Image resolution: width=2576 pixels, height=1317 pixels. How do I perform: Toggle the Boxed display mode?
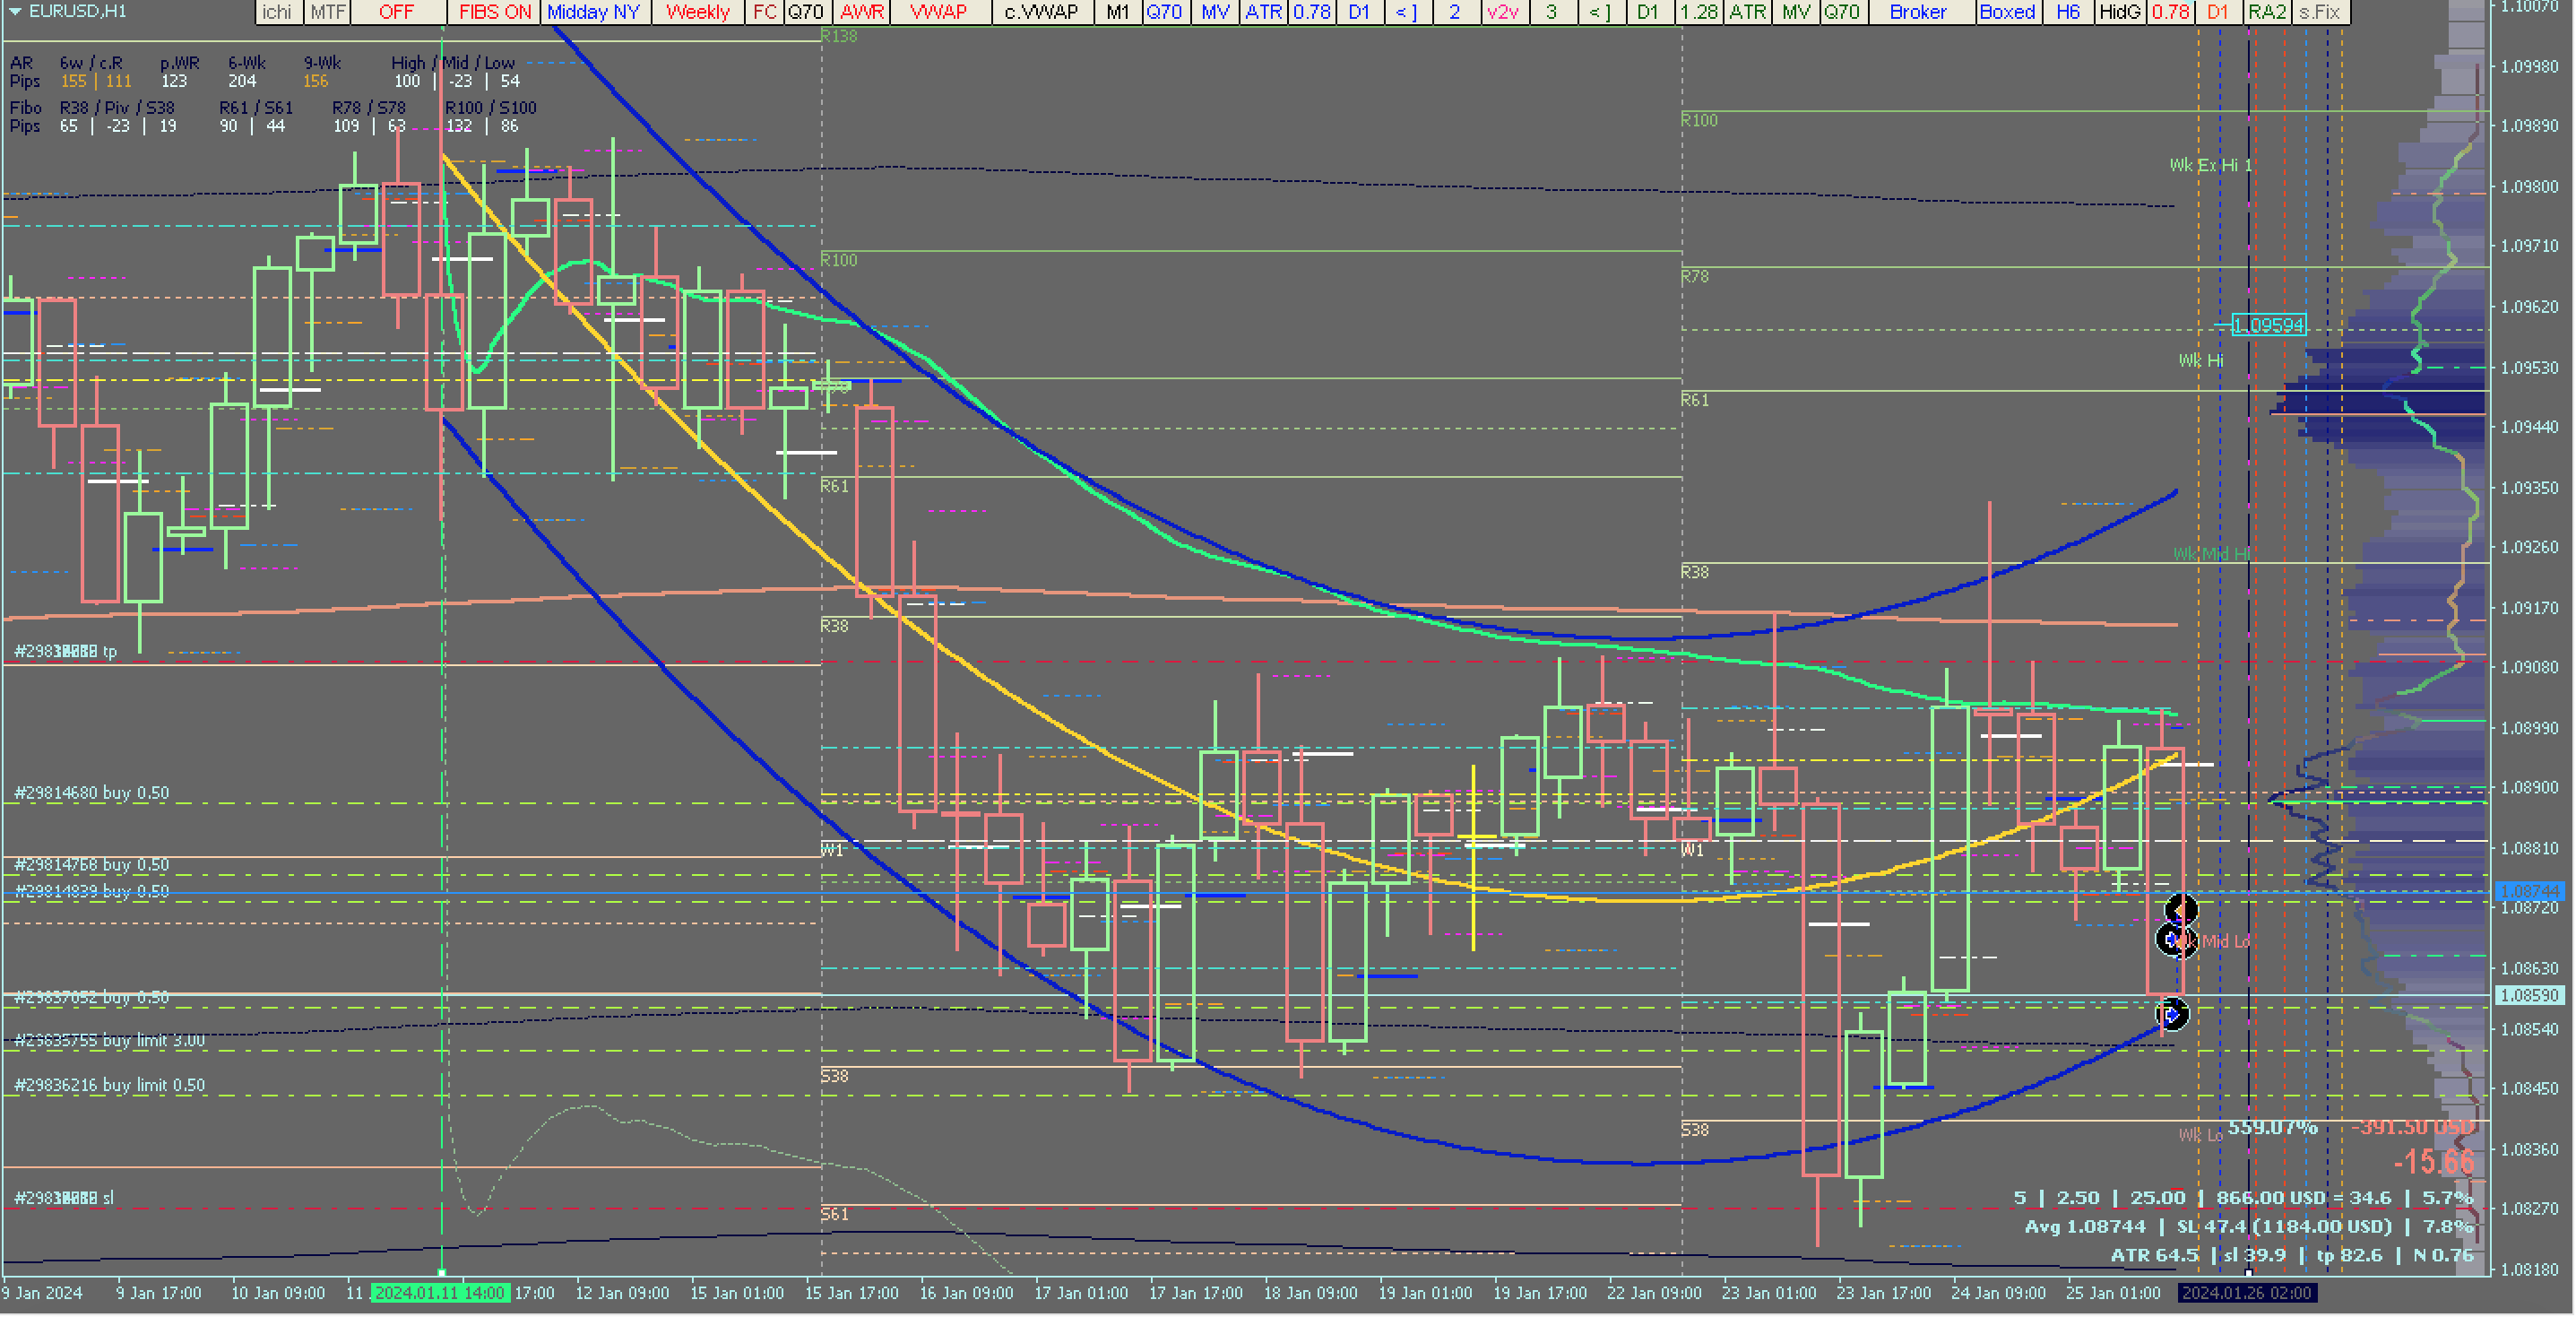click(2007, 12)
